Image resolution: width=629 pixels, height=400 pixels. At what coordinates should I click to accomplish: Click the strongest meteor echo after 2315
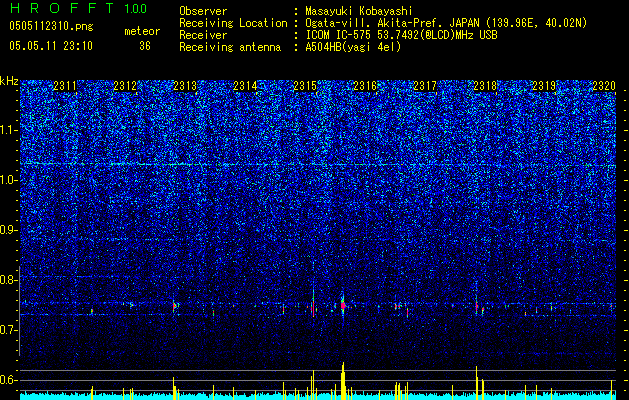343,305
